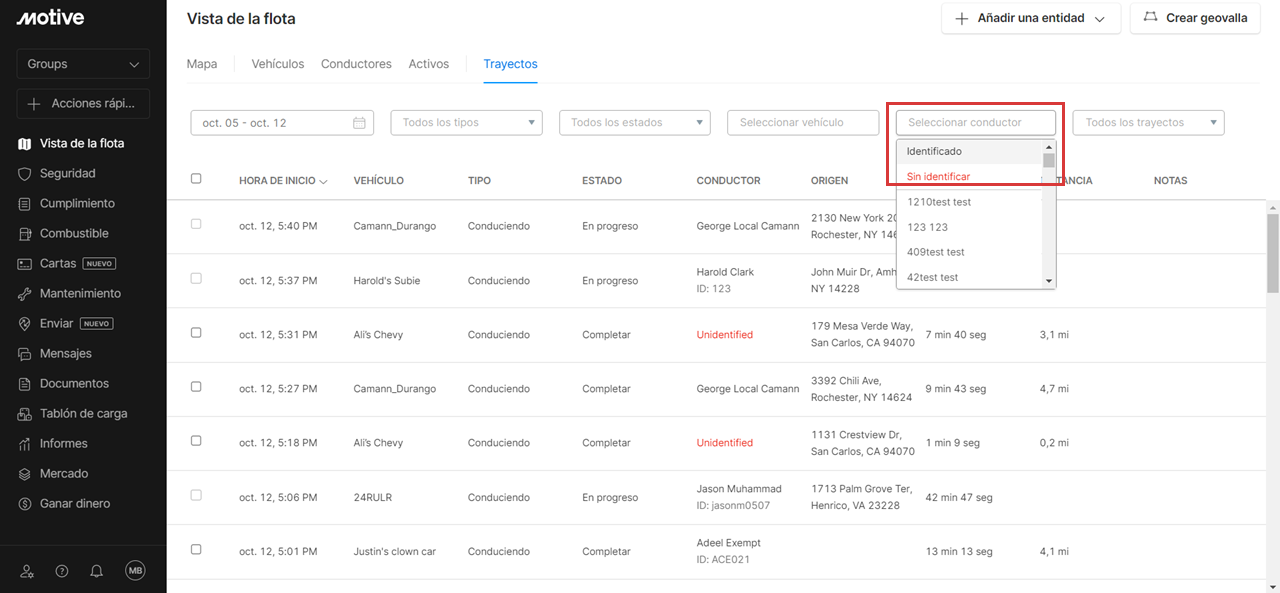
Task: Switch to the Vehículos tab
Action: [278, 64]
